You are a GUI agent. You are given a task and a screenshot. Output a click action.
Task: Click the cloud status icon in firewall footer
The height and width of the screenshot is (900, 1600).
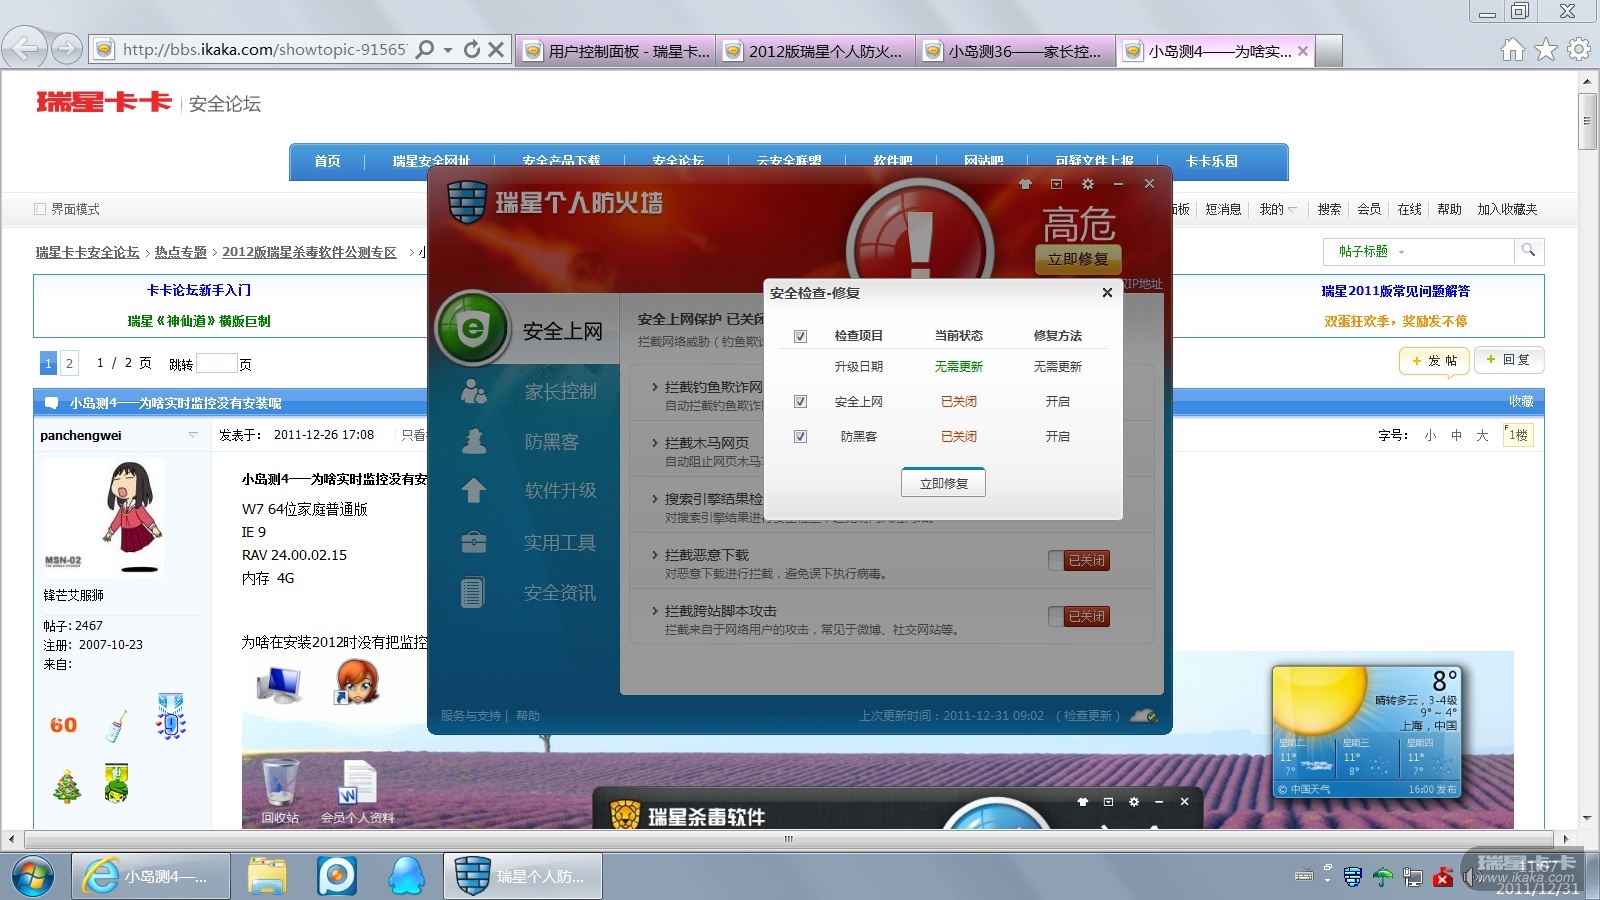[x=1144, y=716]
